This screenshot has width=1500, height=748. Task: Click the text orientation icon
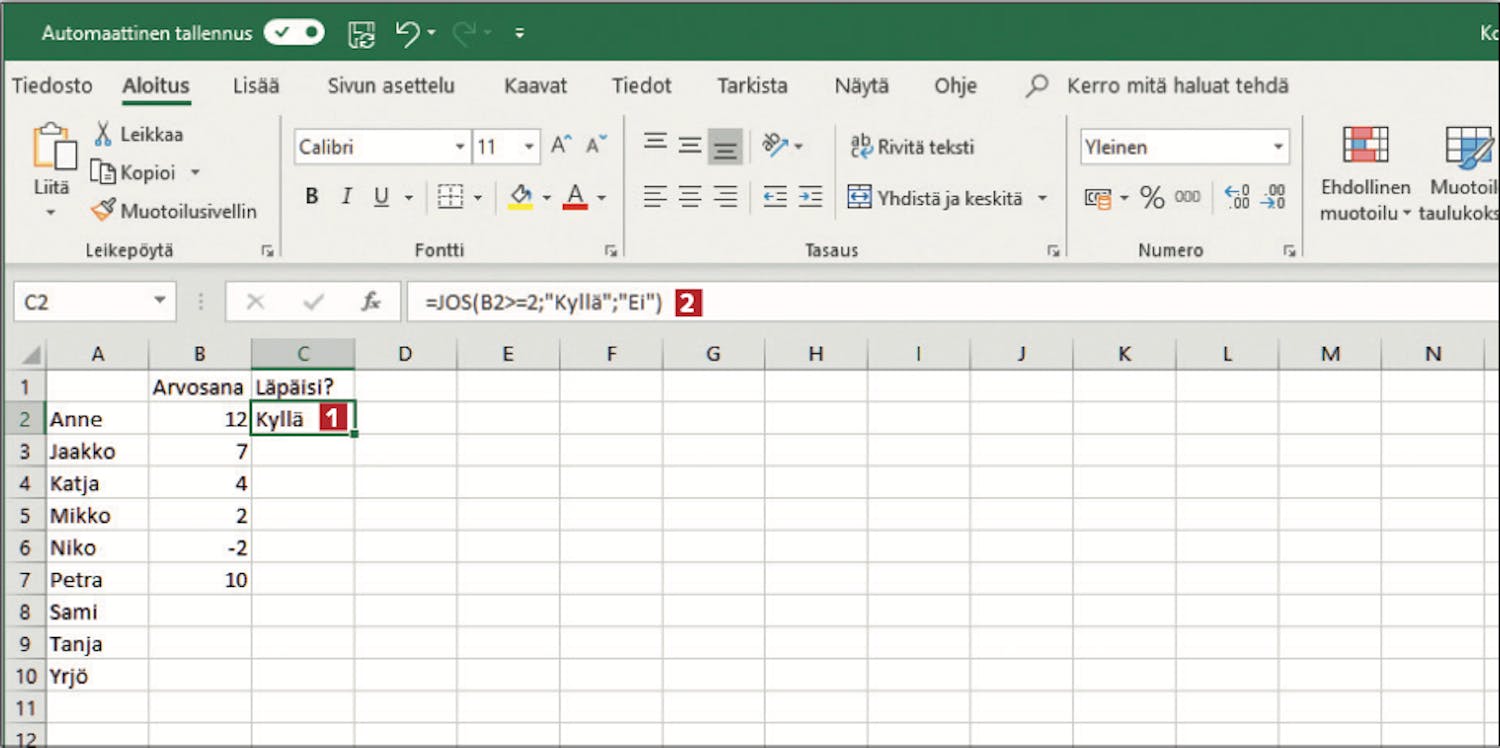(x=775, y=146)
